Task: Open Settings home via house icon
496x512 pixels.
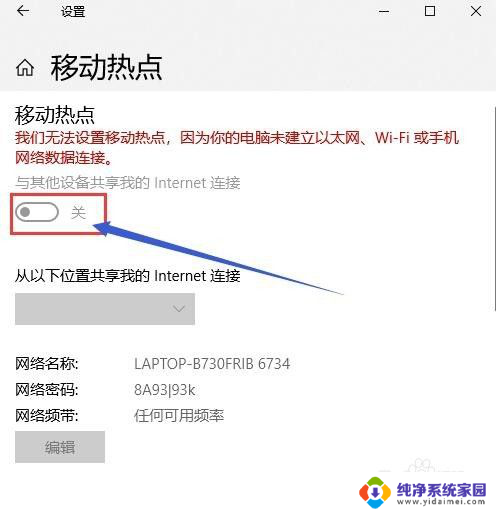Action: (25, 68)
